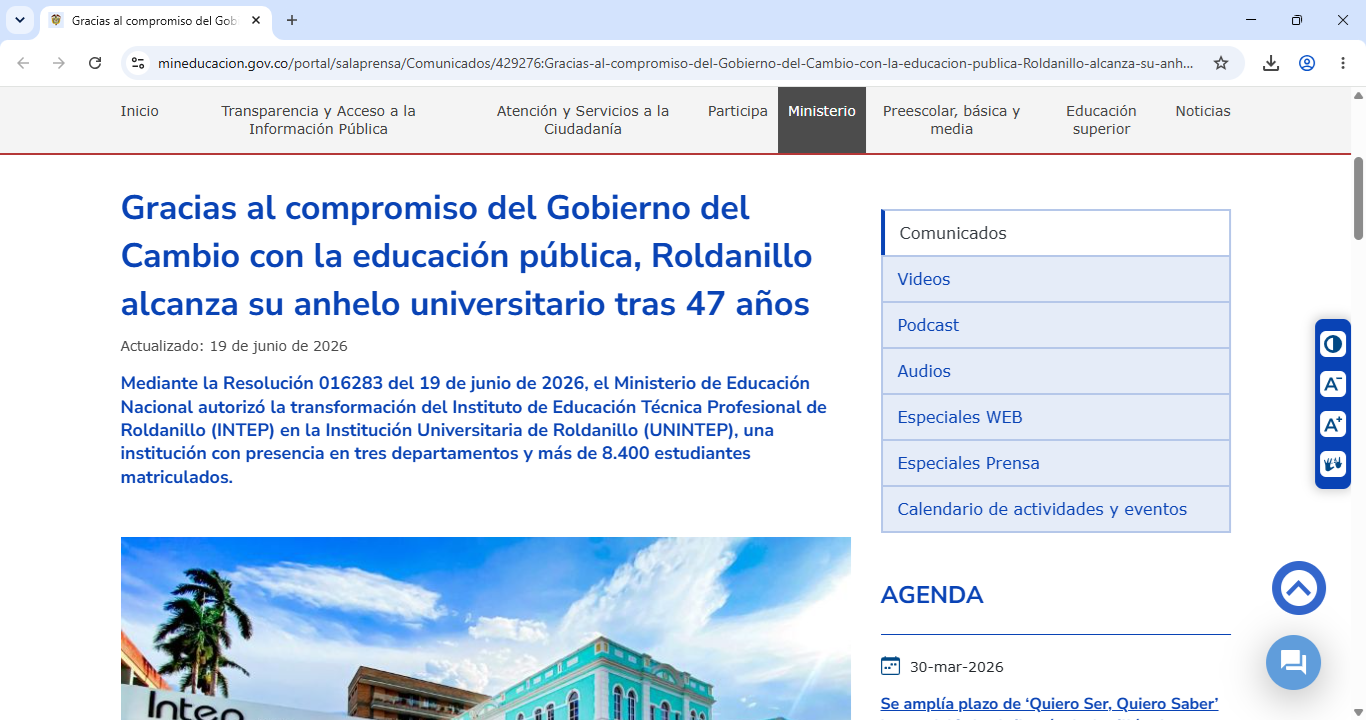Open the sign language accessibility icon
Screen dimensions: 1366x720
(x=1332, y=464)
